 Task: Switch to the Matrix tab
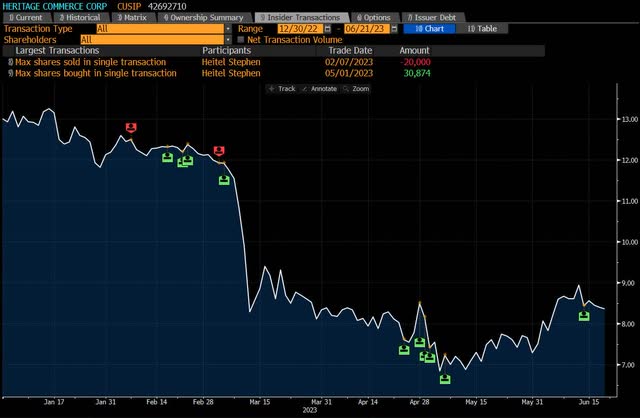pyautogui.click(x=132, y=18)
